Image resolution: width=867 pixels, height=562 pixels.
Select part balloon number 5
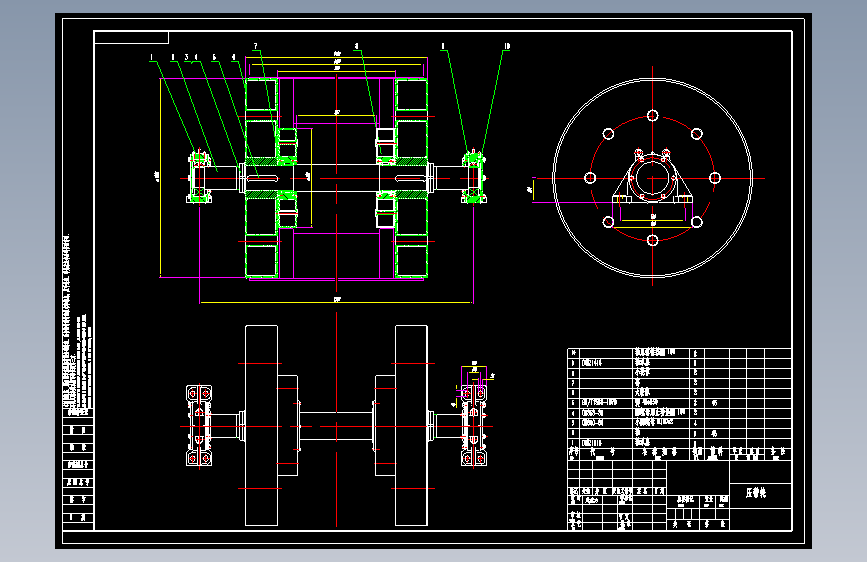click(x=215, y=57)
